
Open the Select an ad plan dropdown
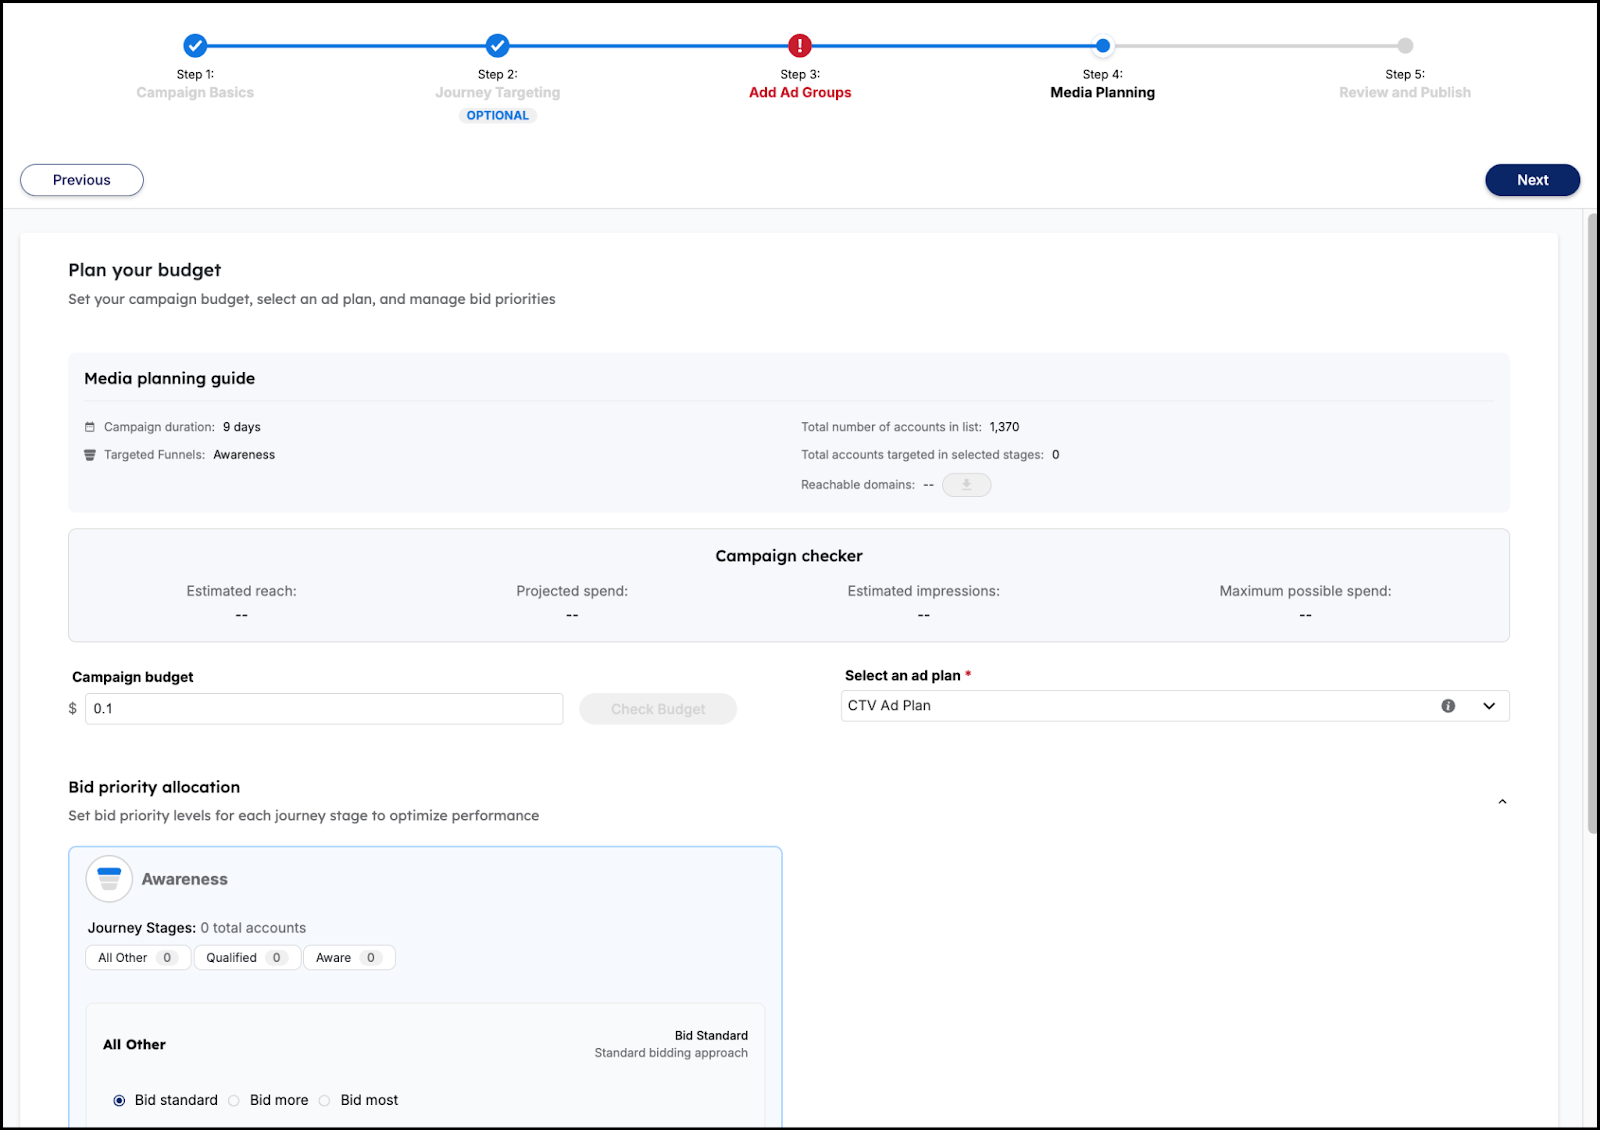tap(1488, 706)
